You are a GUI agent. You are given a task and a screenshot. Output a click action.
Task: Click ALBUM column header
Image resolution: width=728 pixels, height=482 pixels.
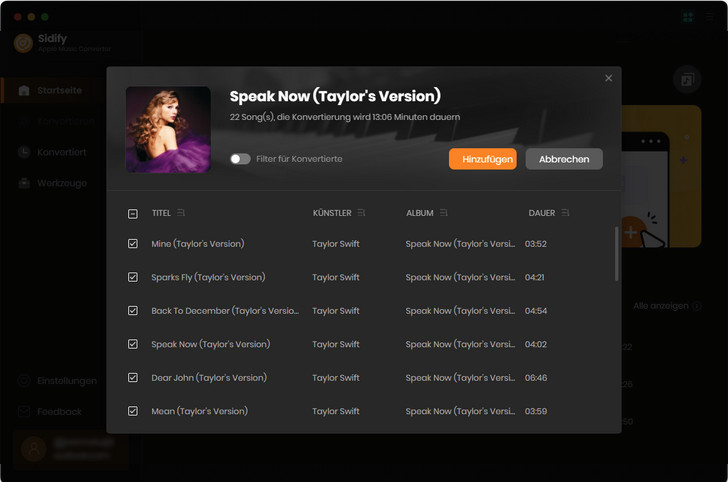[420, 213]
